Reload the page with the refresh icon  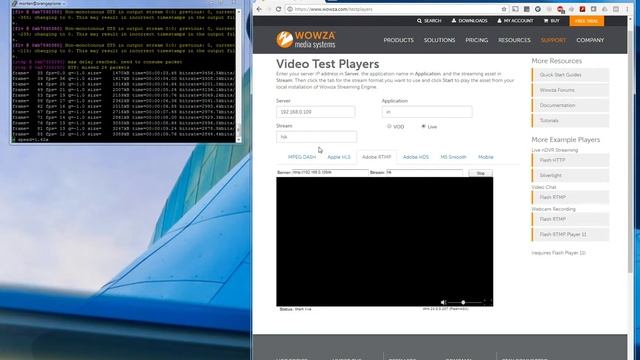(x=279, y=9)
